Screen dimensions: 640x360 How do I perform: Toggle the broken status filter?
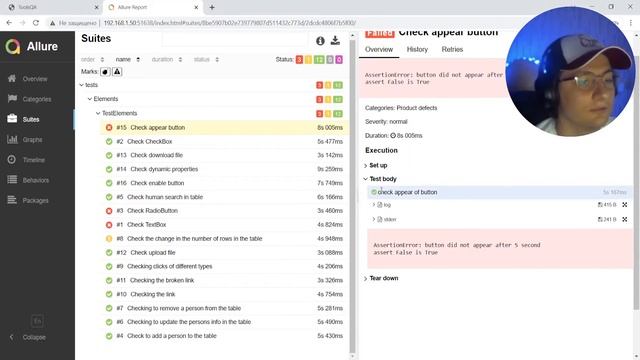pos(309,60)
